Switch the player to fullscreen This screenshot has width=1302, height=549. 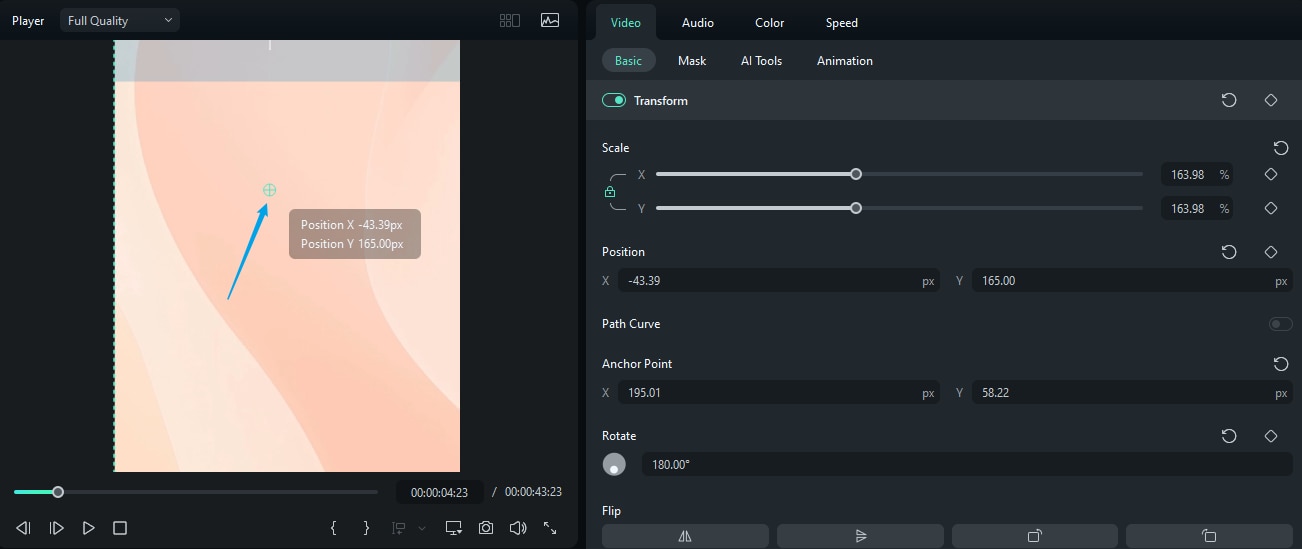pos(550,527)
